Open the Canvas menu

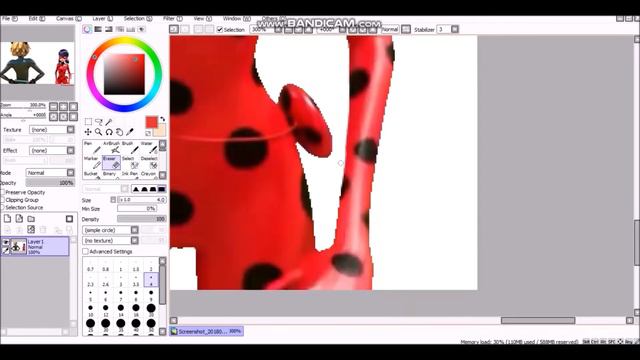[x=69, y=19]
